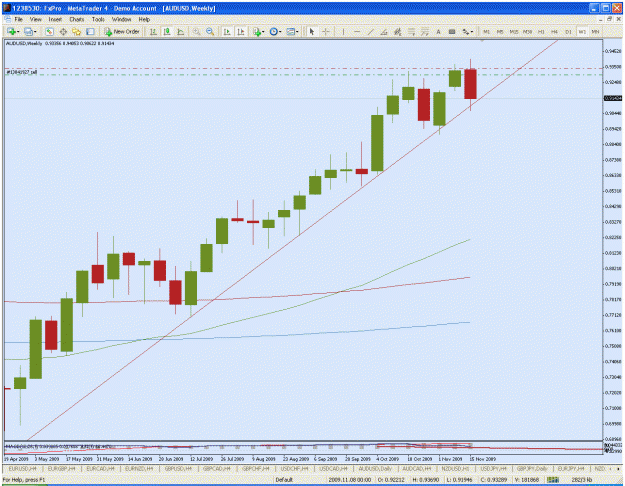Viewport: 625px width, 486px height.
Task: Select the Crosshair tool
Action: (x=326, y=31)
